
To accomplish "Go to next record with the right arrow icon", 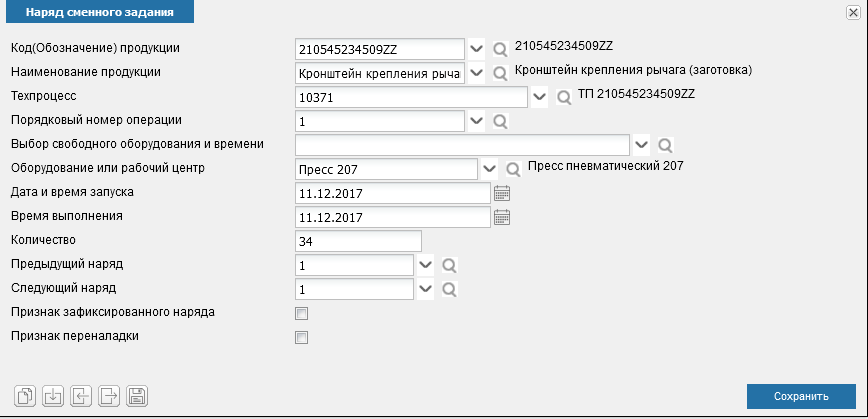I will (x=109, y=396).
